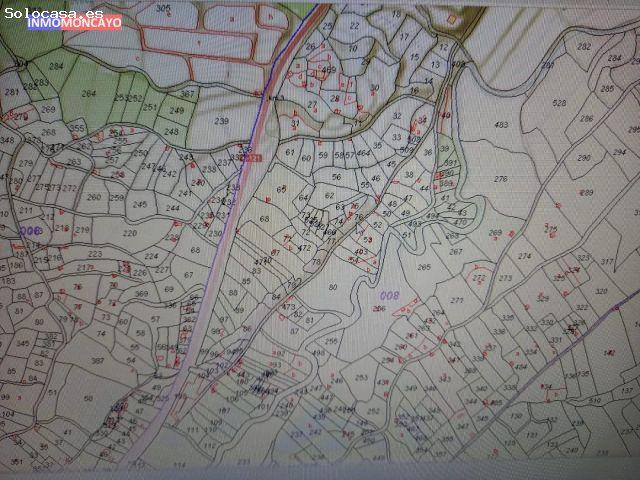Select green parcel 367

[187, 94]
